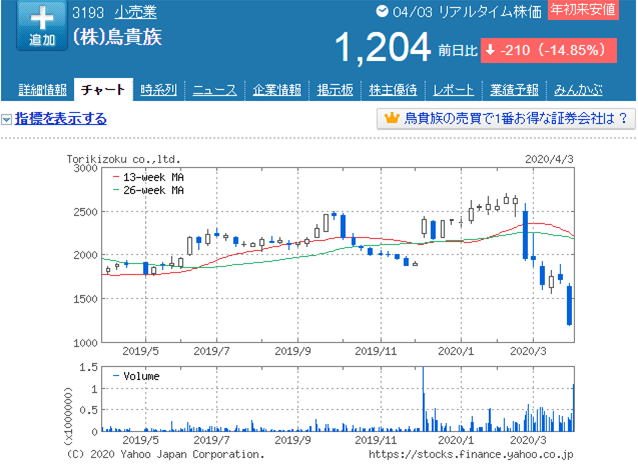Click the 26-week MA legend entry
638x464 pixels.
[x=148, y=190]
